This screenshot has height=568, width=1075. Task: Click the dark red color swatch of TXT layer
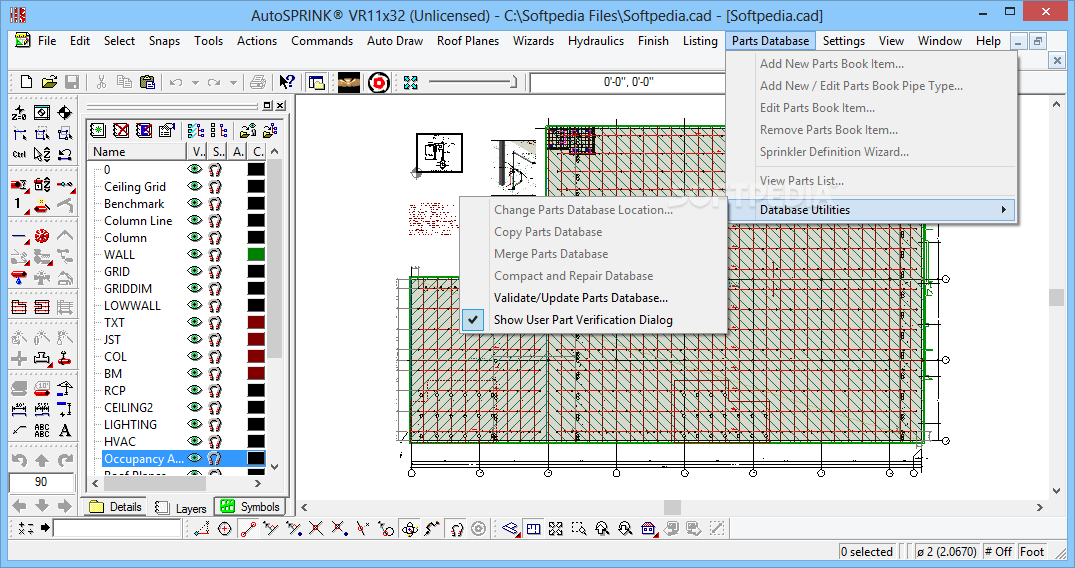tap(256, 322)
